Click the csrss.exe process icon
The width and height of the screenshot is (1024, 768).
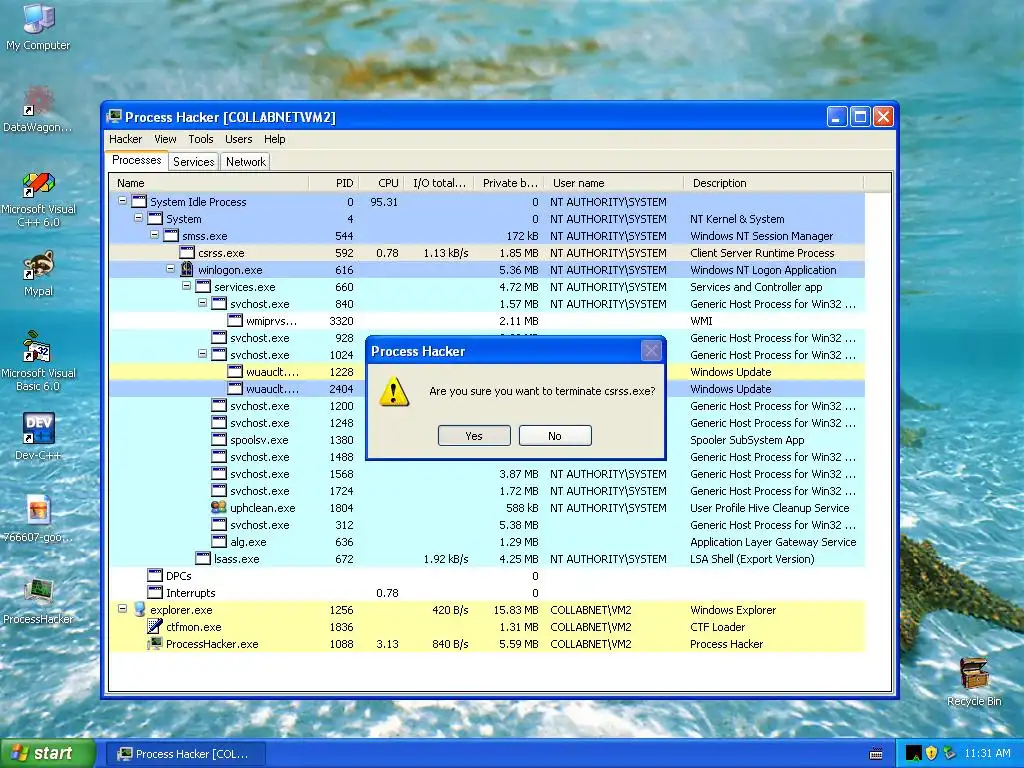(187, 253)
